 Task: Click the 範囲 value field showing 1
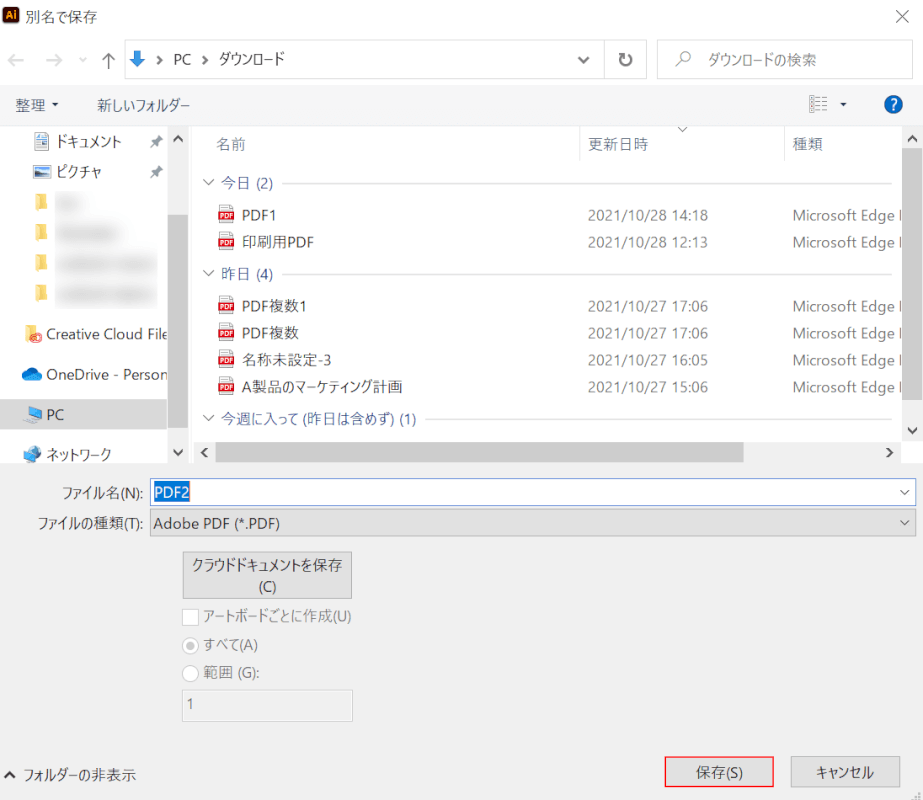coord(267,705)
